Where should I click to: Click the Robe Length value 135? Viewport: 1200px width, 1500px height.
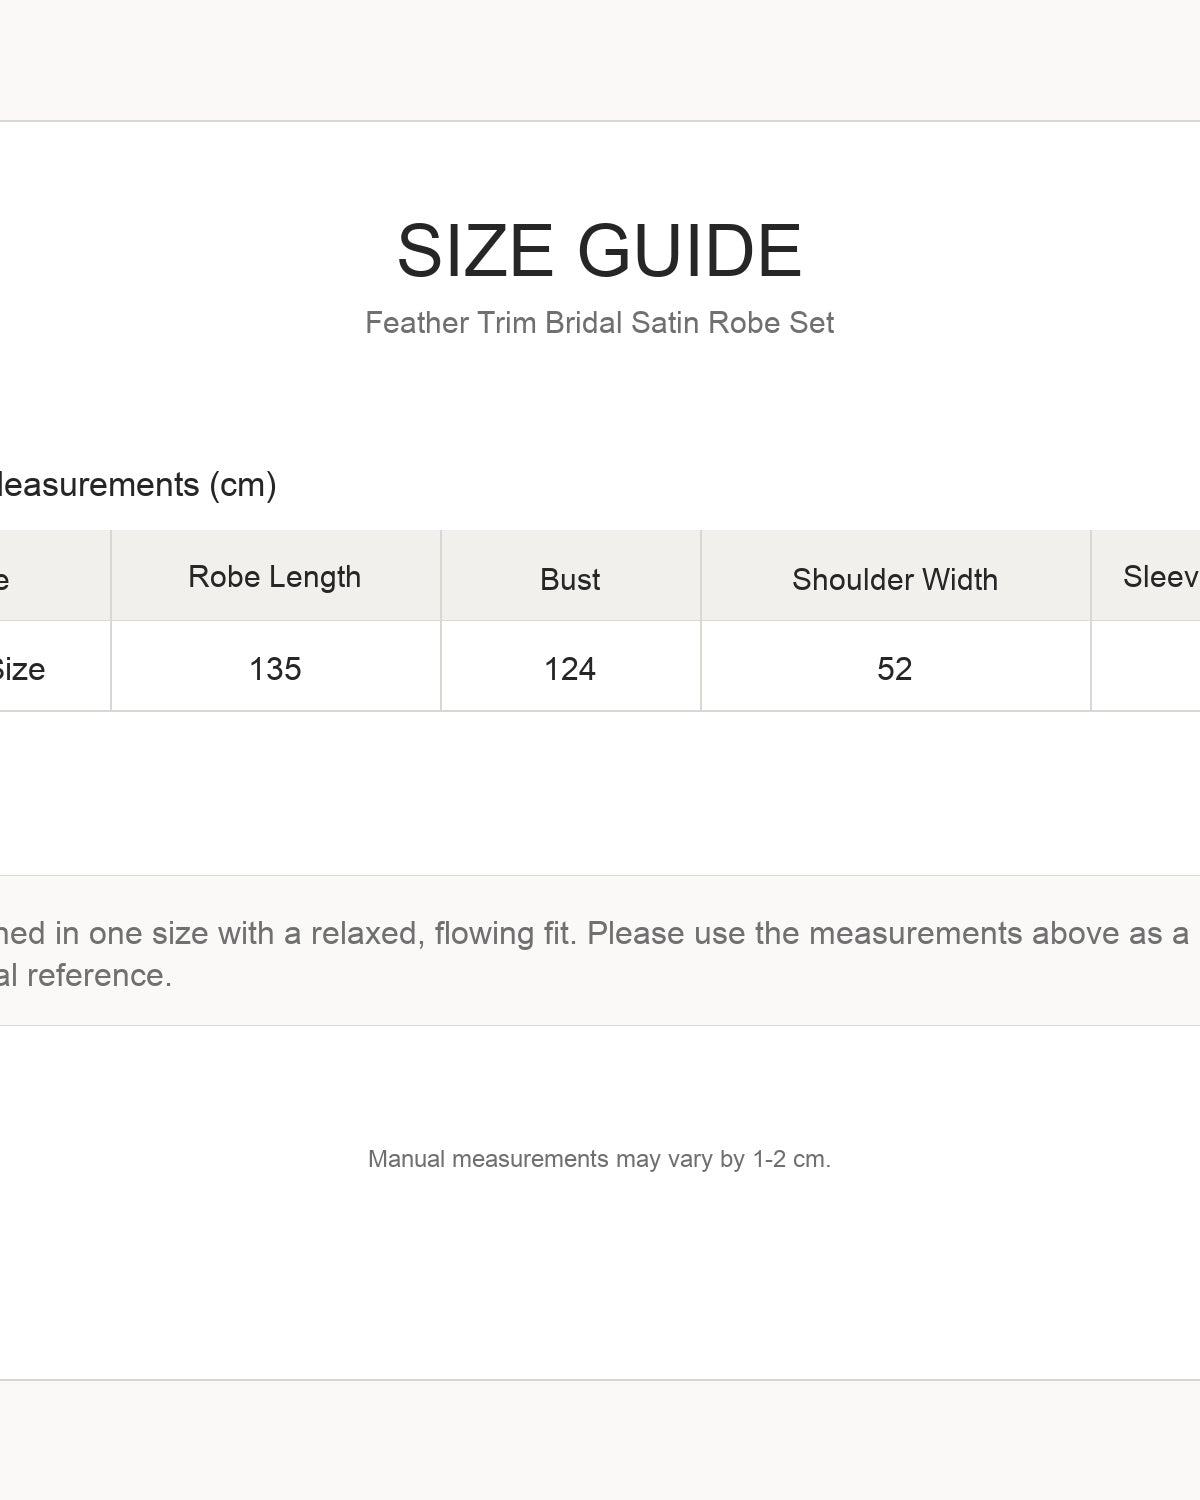click(x=275, y=668)
